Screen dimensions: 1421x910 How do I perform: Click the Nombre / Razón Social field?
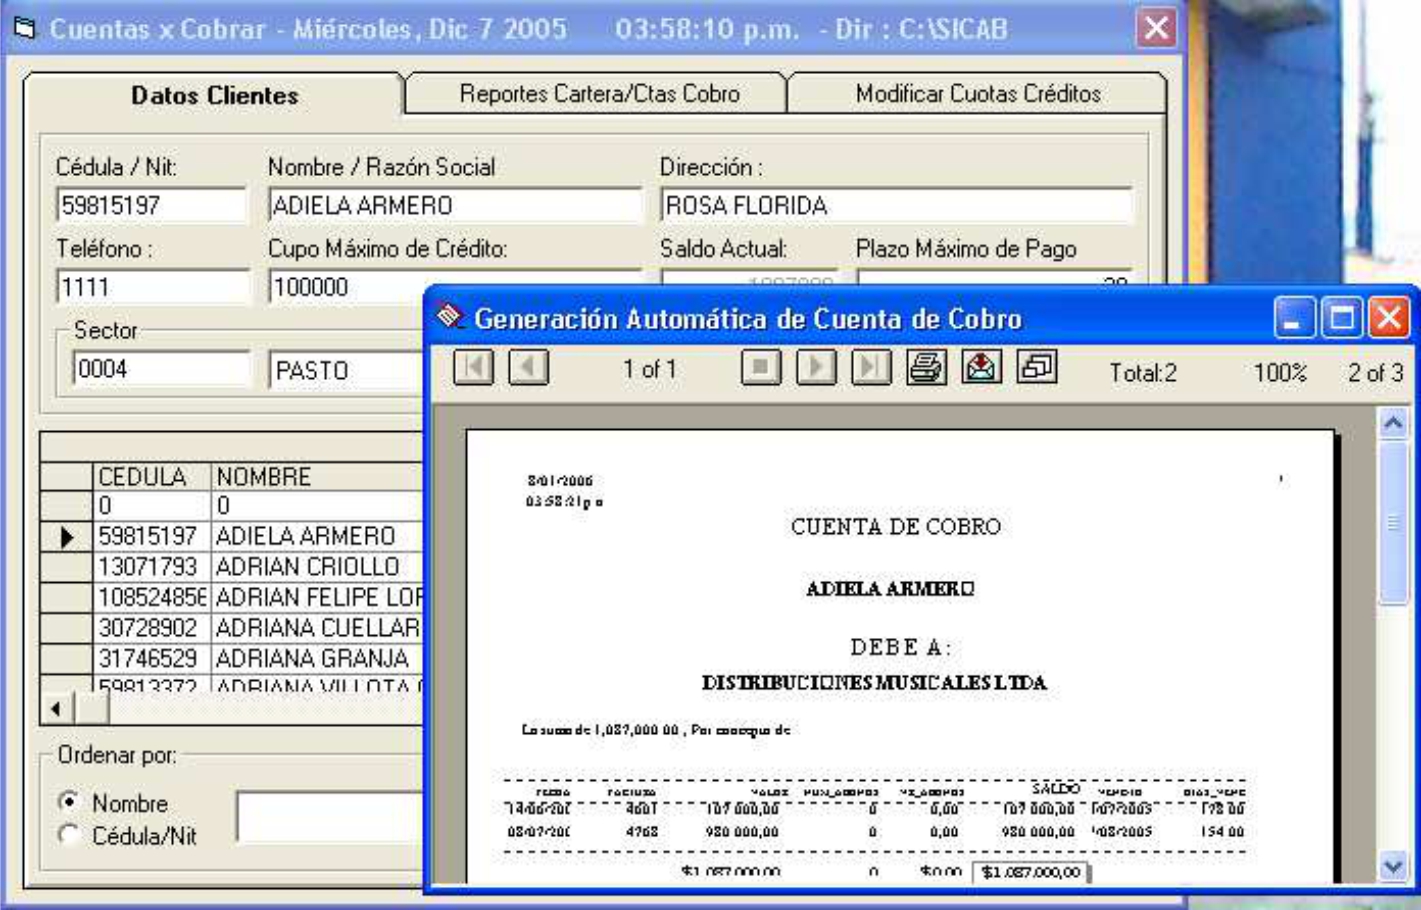point(454,206)
